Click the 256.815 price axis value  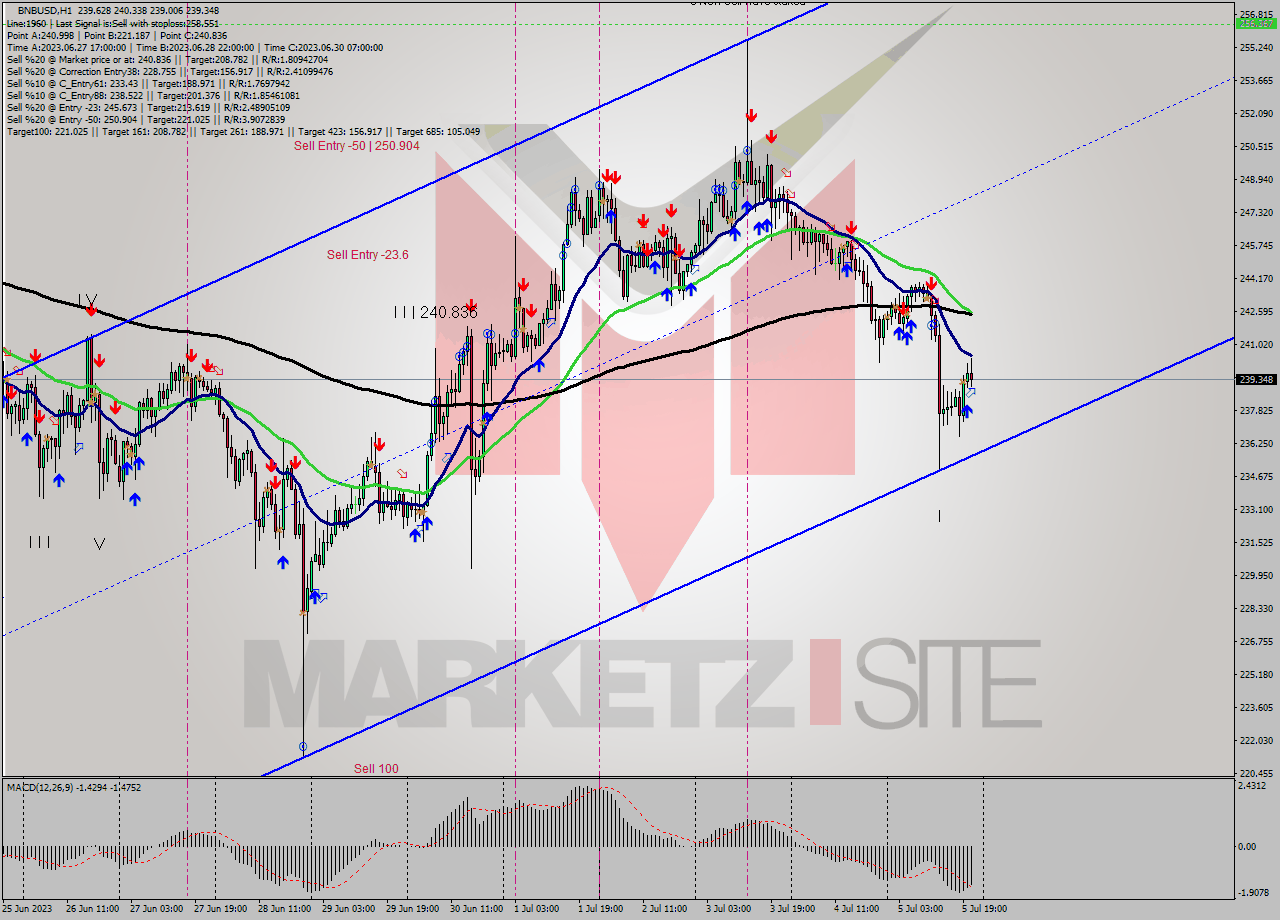(x=1256, y=15)
